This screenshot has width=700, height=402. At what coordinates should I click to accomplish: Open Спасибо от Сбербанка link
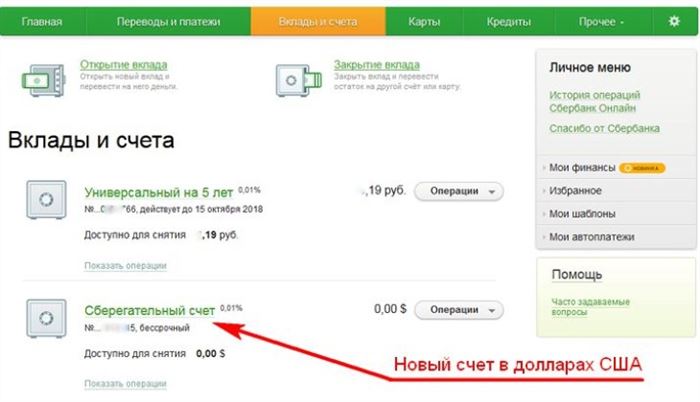pyautogui.click(x=604, y=128)
